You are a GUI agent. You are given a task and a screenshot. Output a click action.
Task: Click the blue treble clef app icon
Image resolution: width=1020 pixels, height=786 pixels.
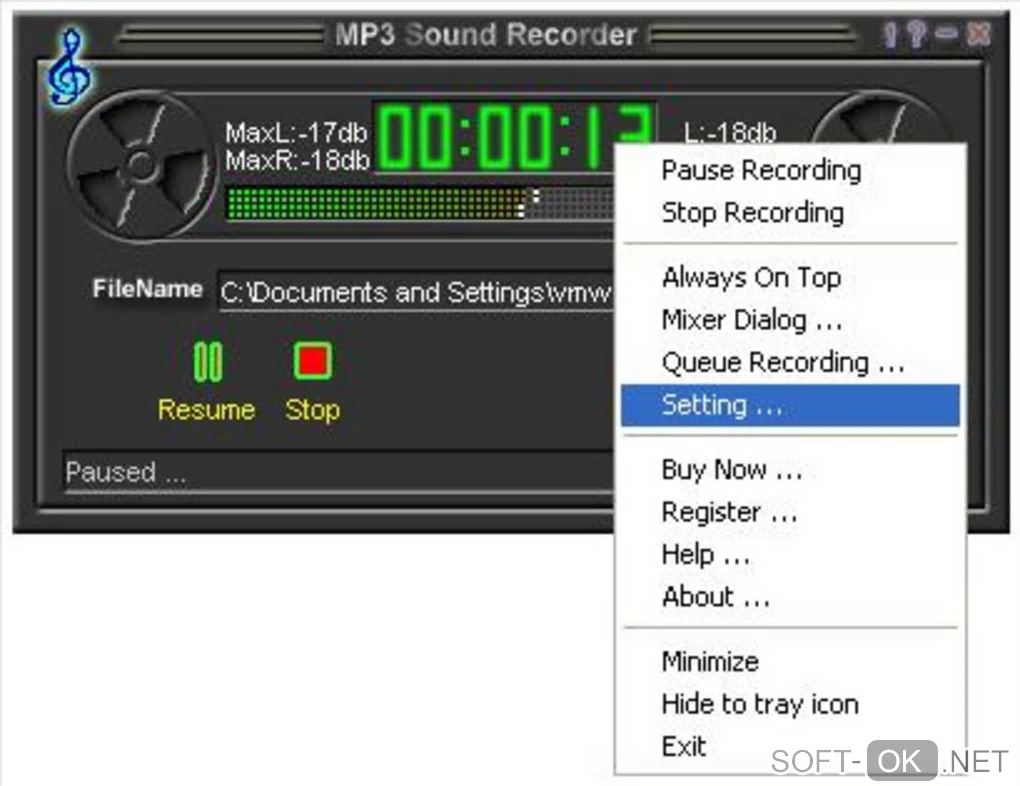click(x=68, y=67)
